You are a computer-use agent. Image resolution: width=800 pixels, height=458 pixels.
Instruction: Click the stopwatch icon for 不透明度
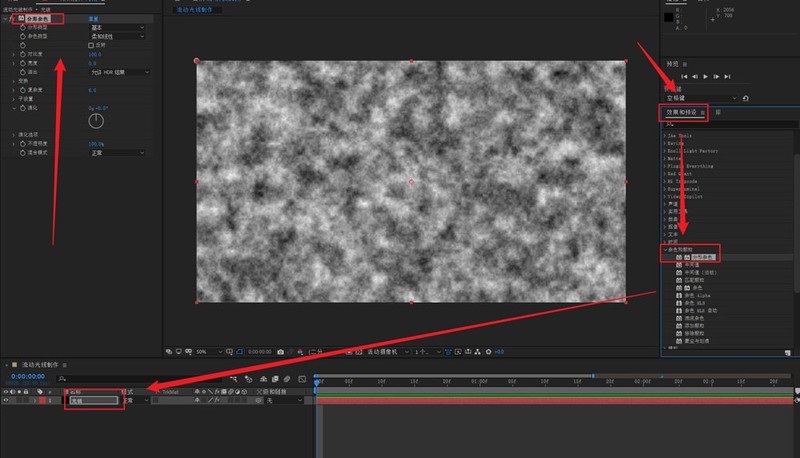[x=22, y=144]
